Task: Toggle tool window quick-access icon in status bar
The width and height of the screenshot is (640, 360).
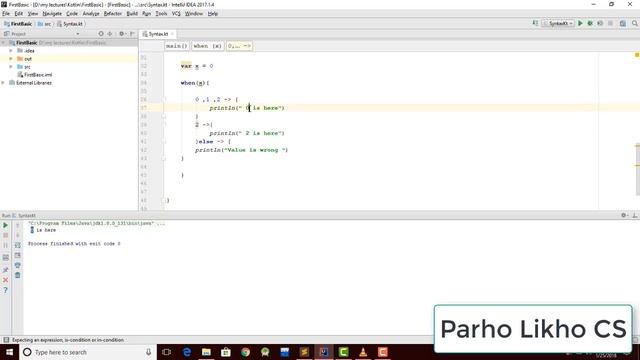Action: (x=6, y=340)
